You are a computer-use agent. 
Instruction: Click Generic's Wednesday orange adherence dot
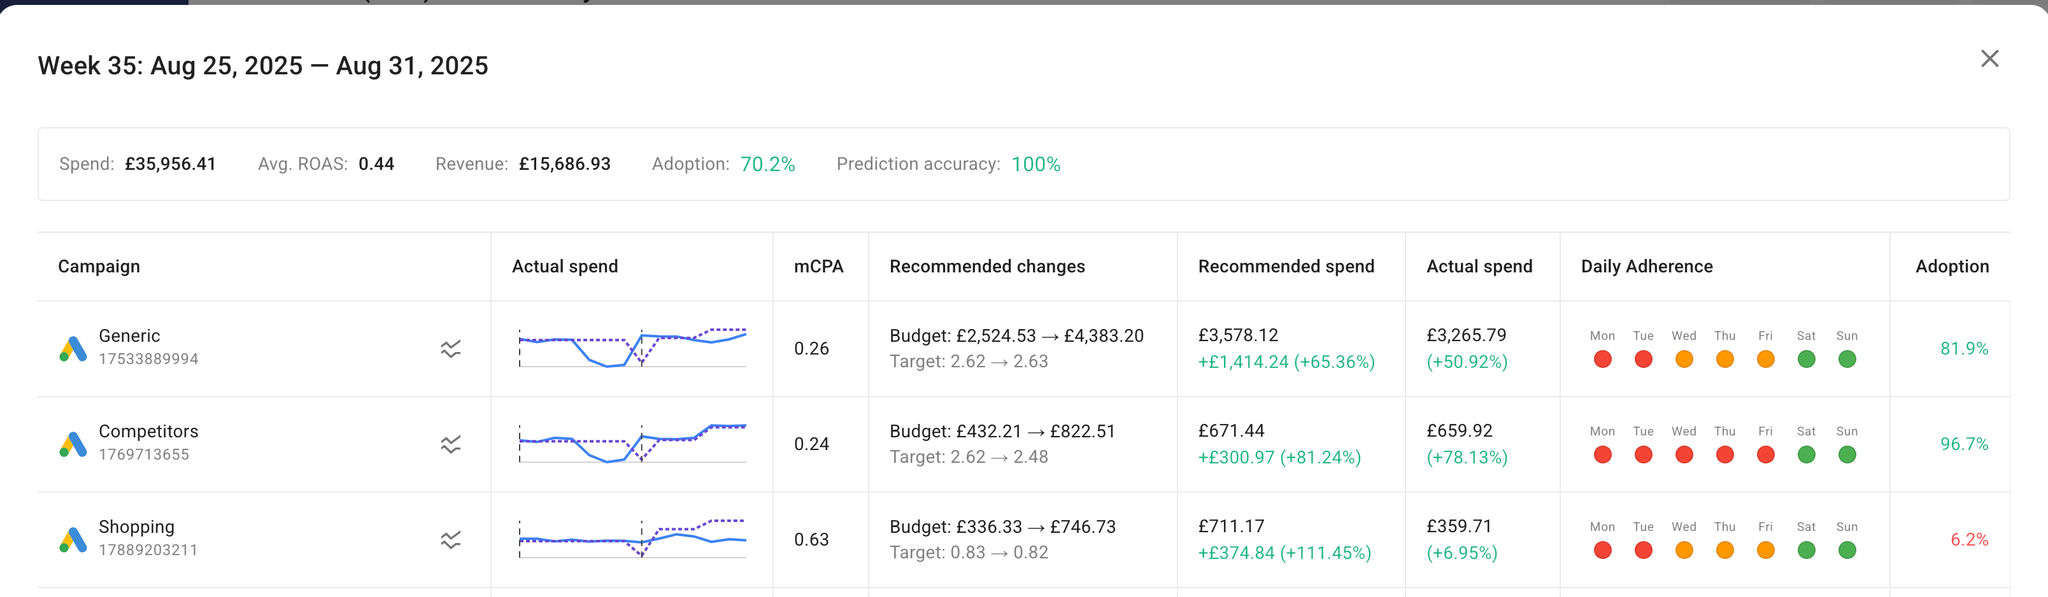[1684, 359]
